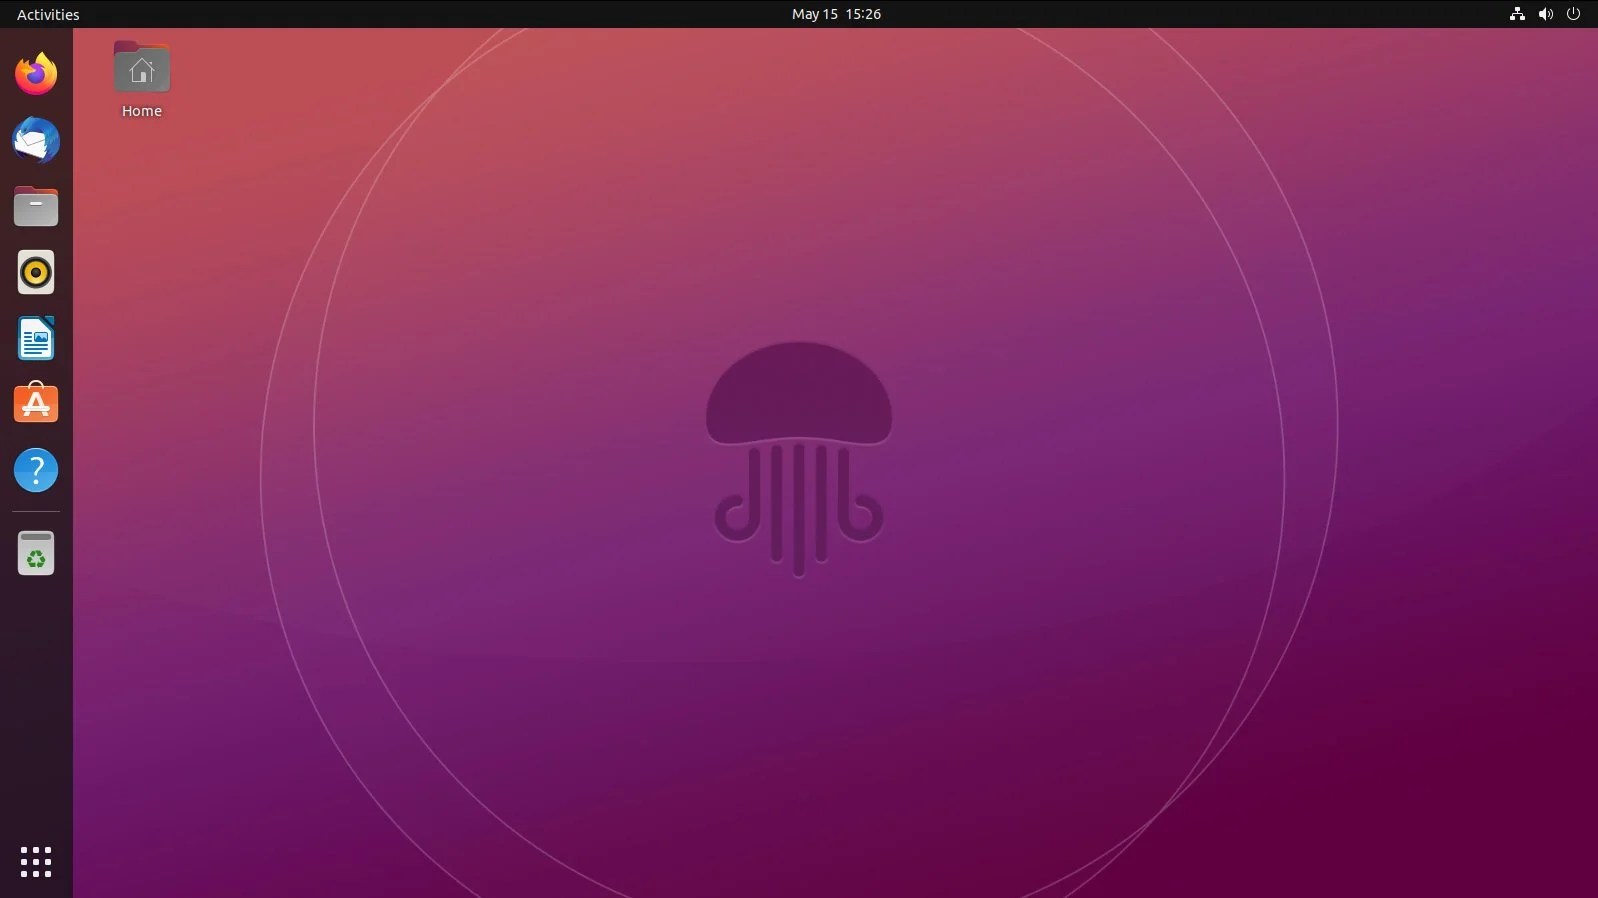The image size is (1598, 898).
Task: Open the Trash in the dock
Action: (36, 553)
